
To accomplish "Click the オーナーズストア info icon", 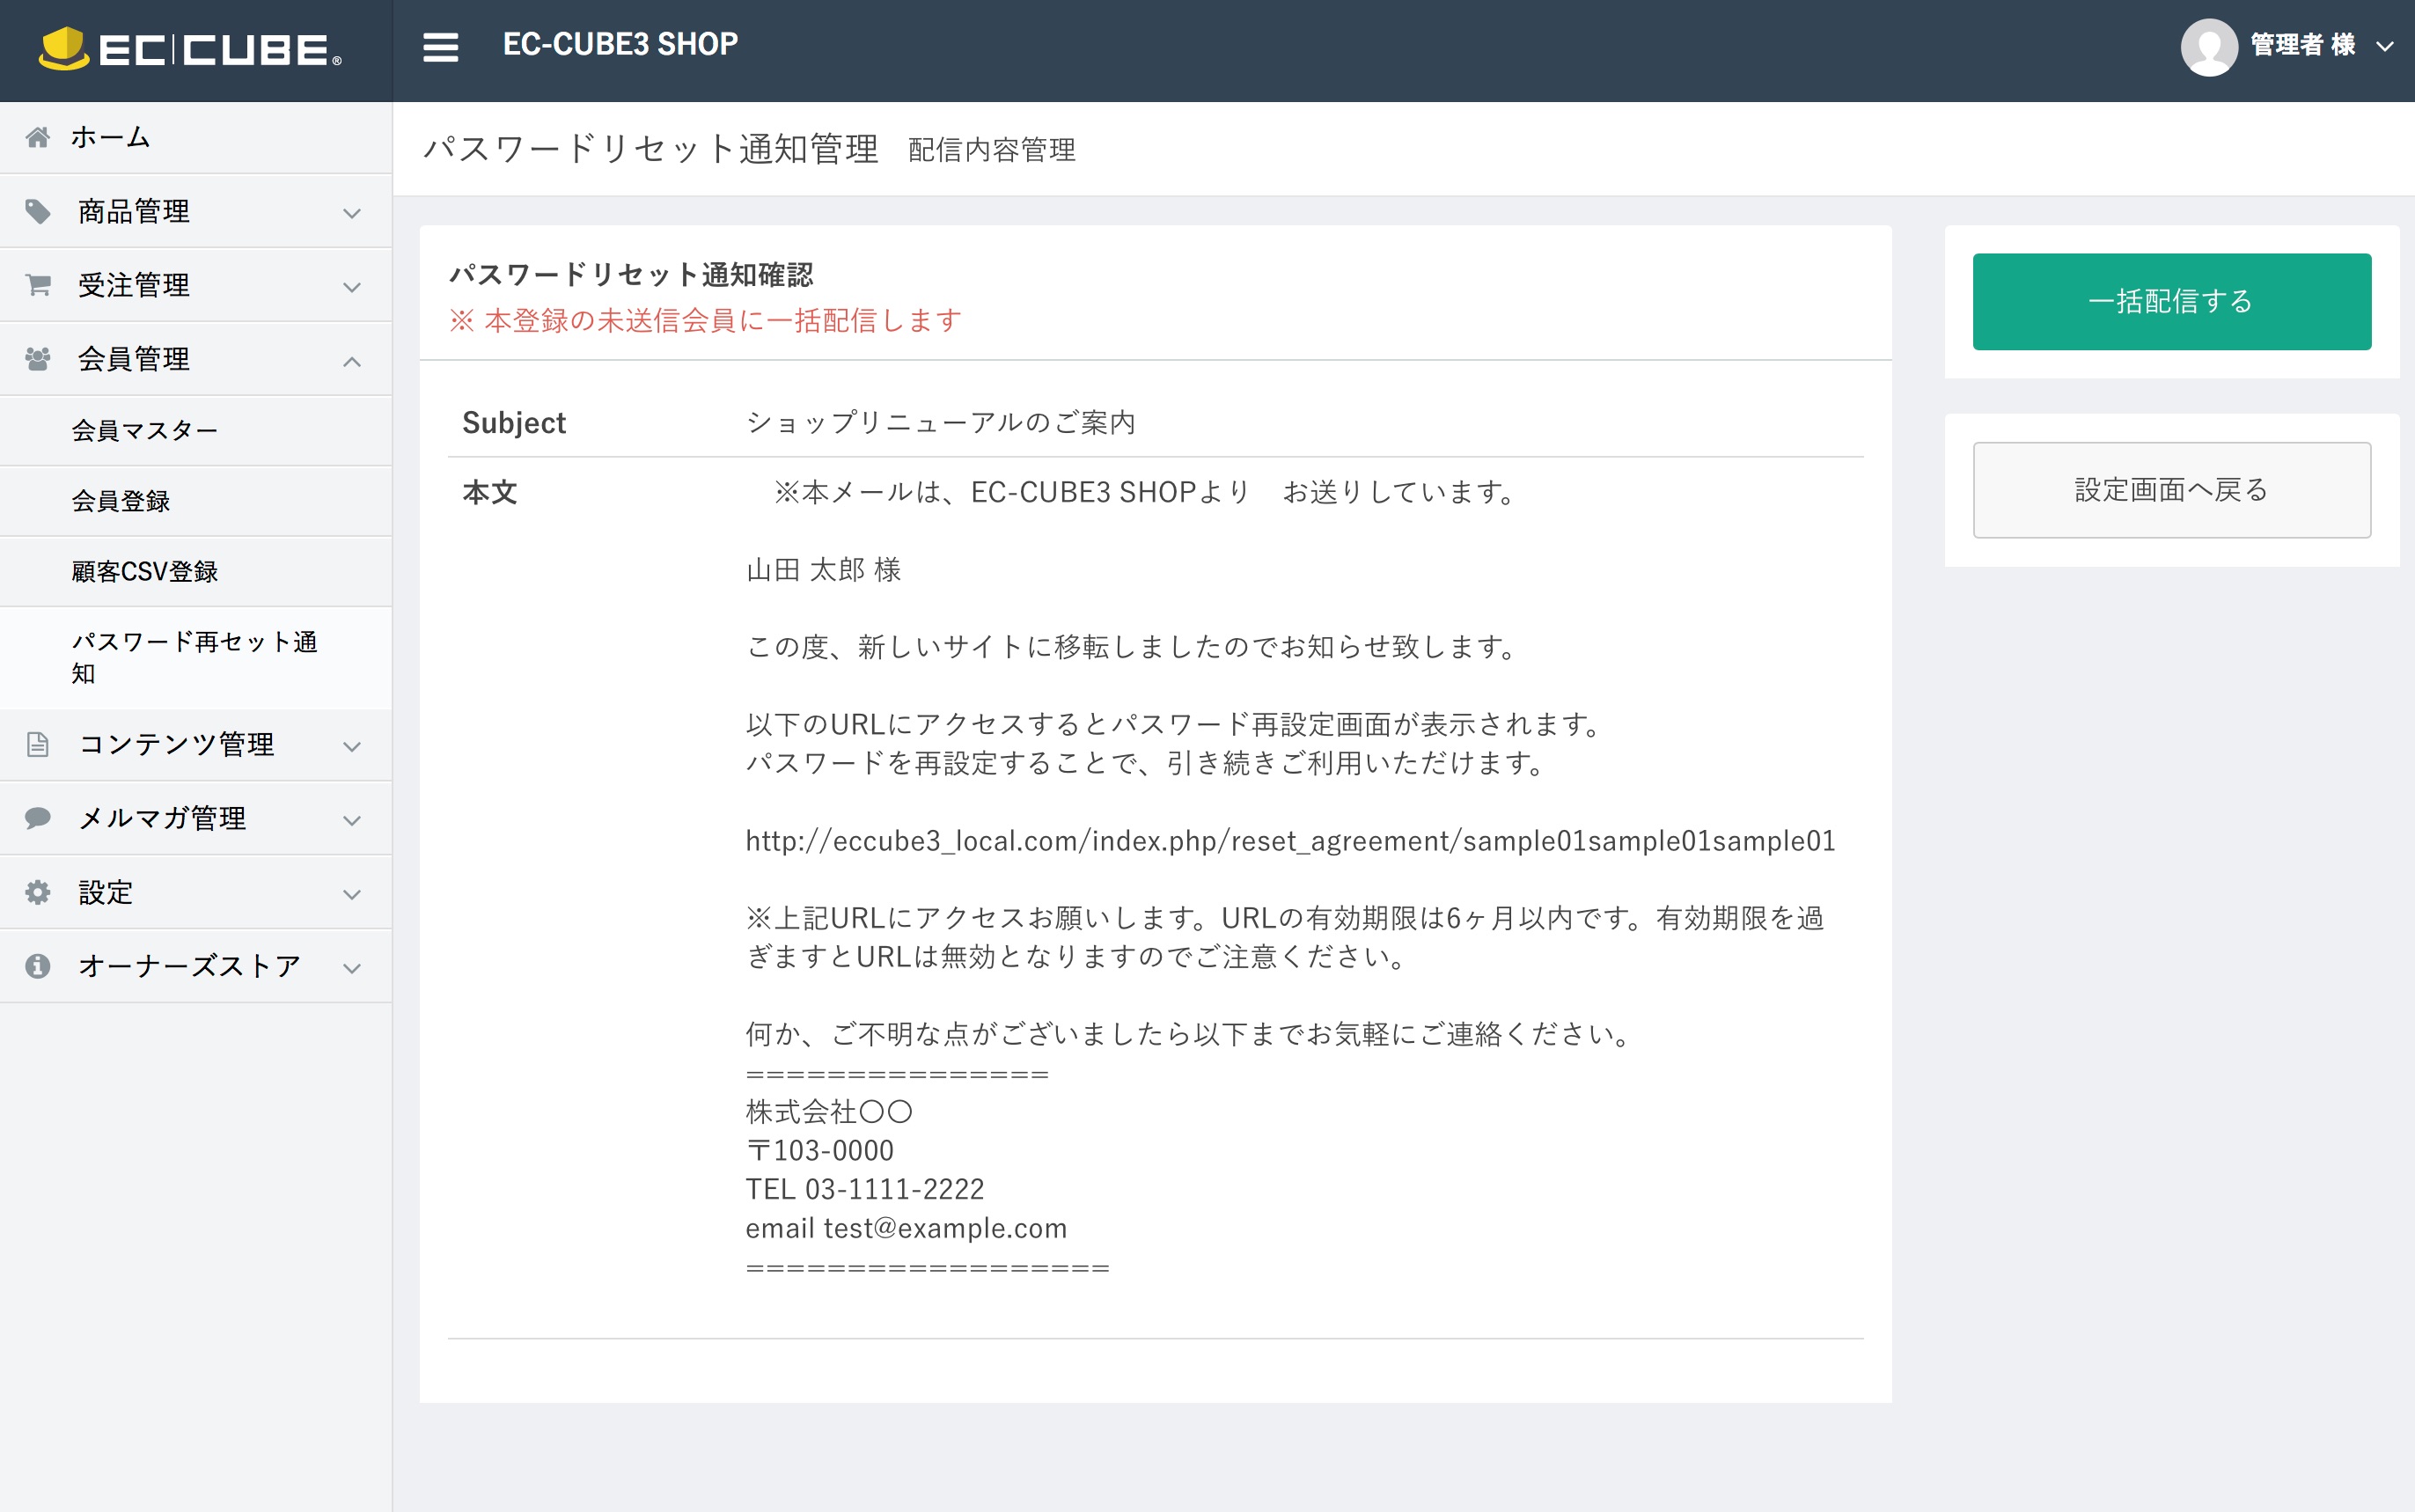I will pos(39,965).
